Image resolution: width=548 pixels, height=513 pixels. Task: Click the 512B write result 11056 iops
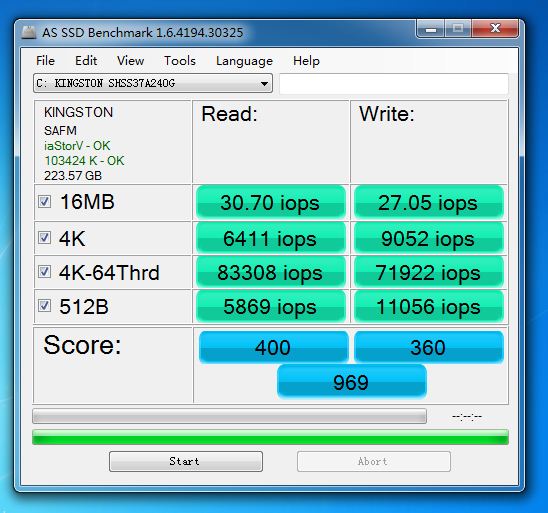pos(429,306)
